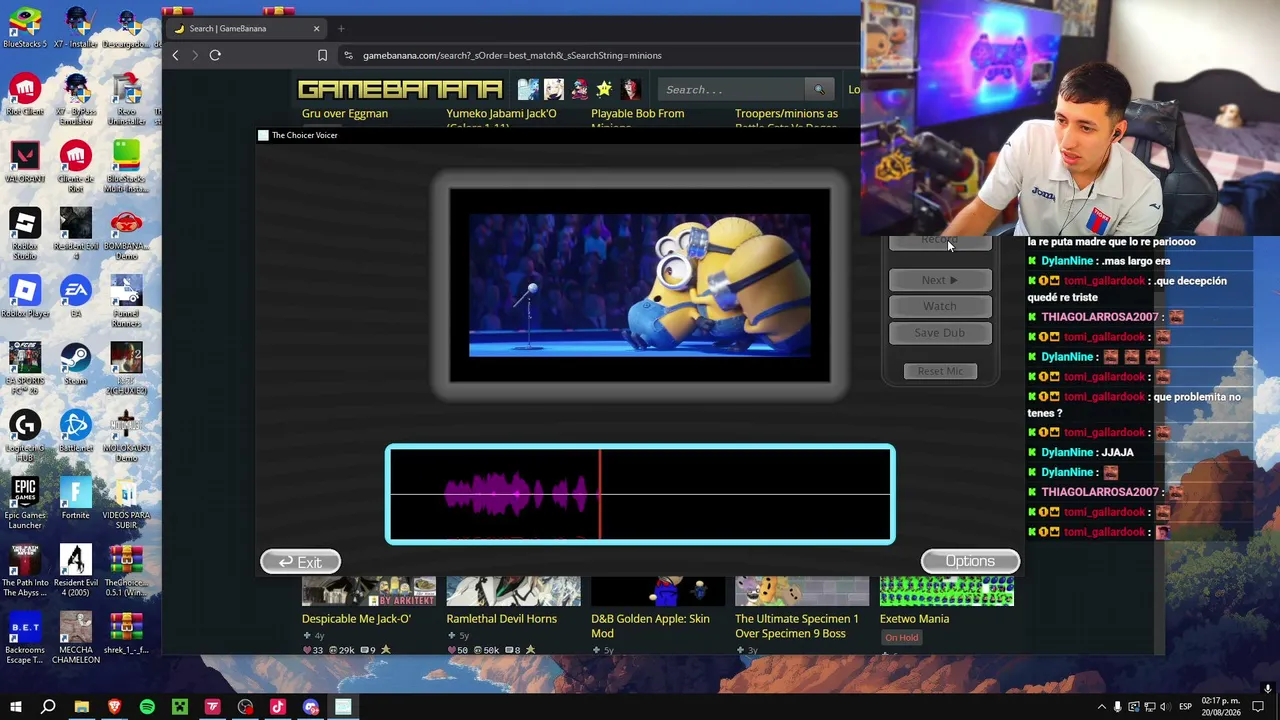Open Gru over Eggman mod link
1280x720 pixels.
click(345, 113)
